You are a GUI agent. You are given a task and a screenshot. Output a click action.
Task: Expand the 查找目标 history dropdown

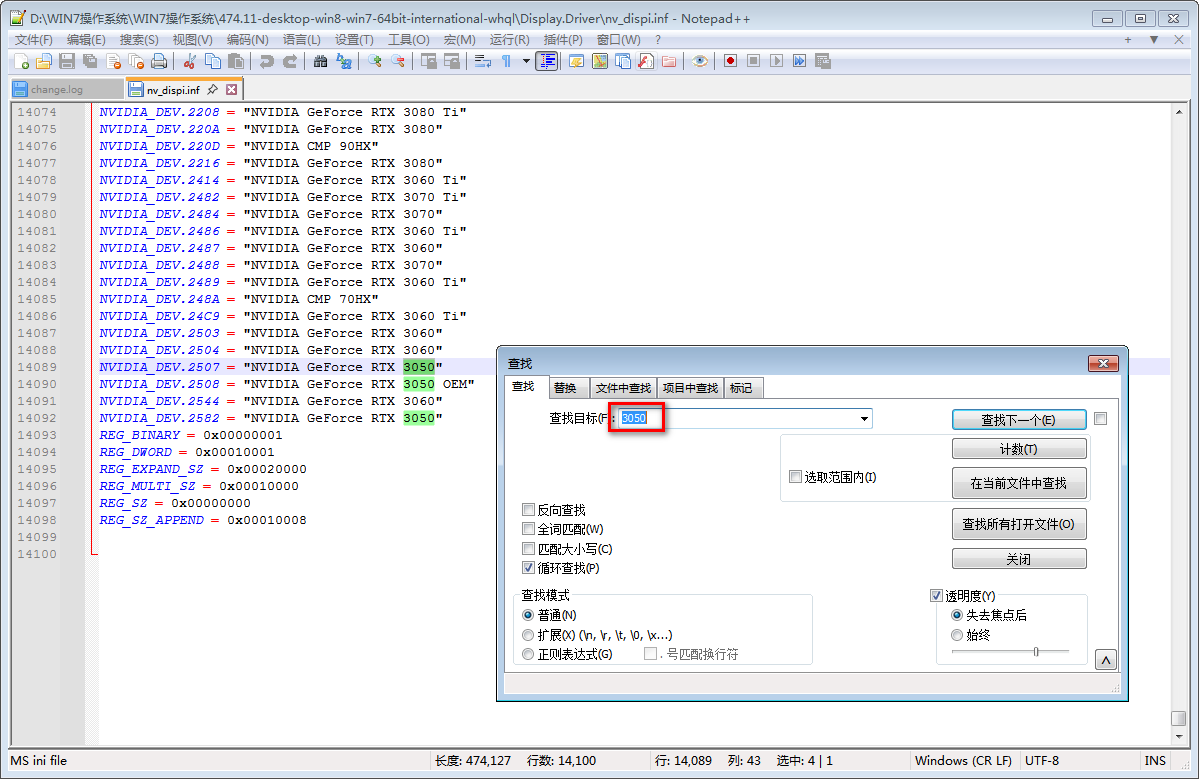[x=864, y=419]
